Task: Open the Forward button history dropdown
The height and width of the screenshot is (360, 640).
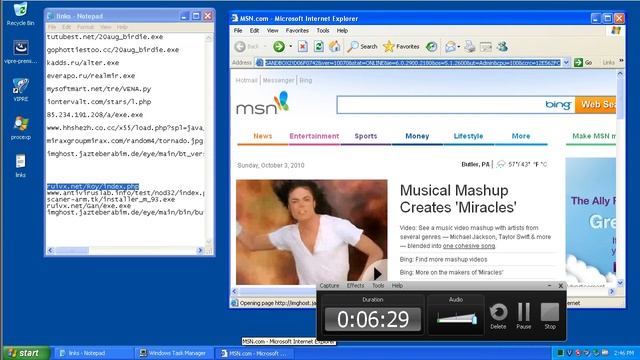Action: pyautogui.click(x=291, y=47)
